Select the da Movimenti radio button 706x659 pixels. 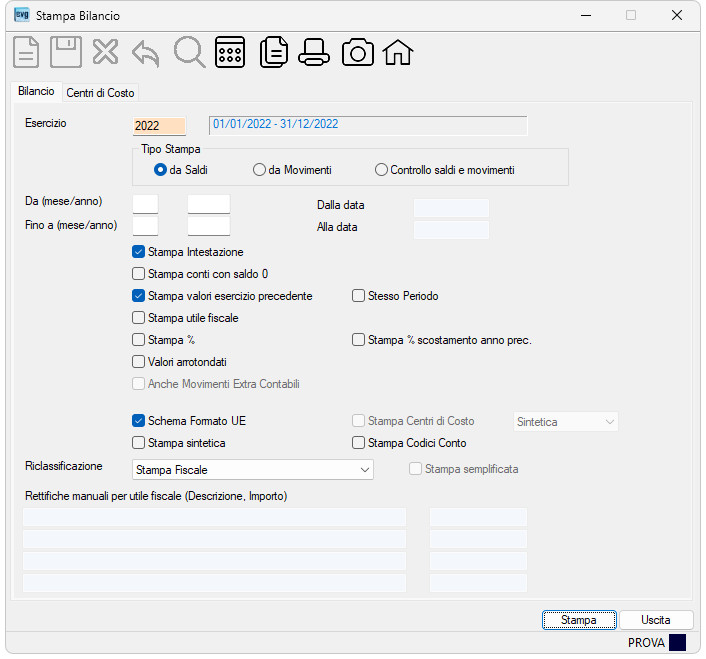(259, 170)
